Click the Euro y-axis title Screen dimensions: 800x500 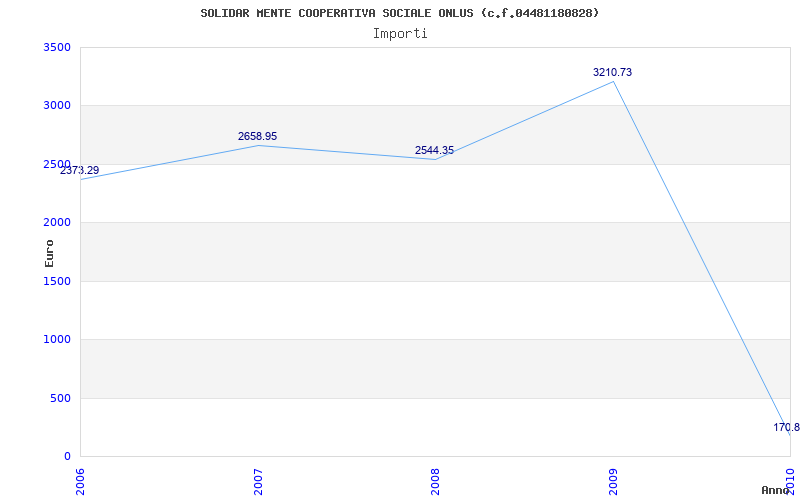coord(49,253)
